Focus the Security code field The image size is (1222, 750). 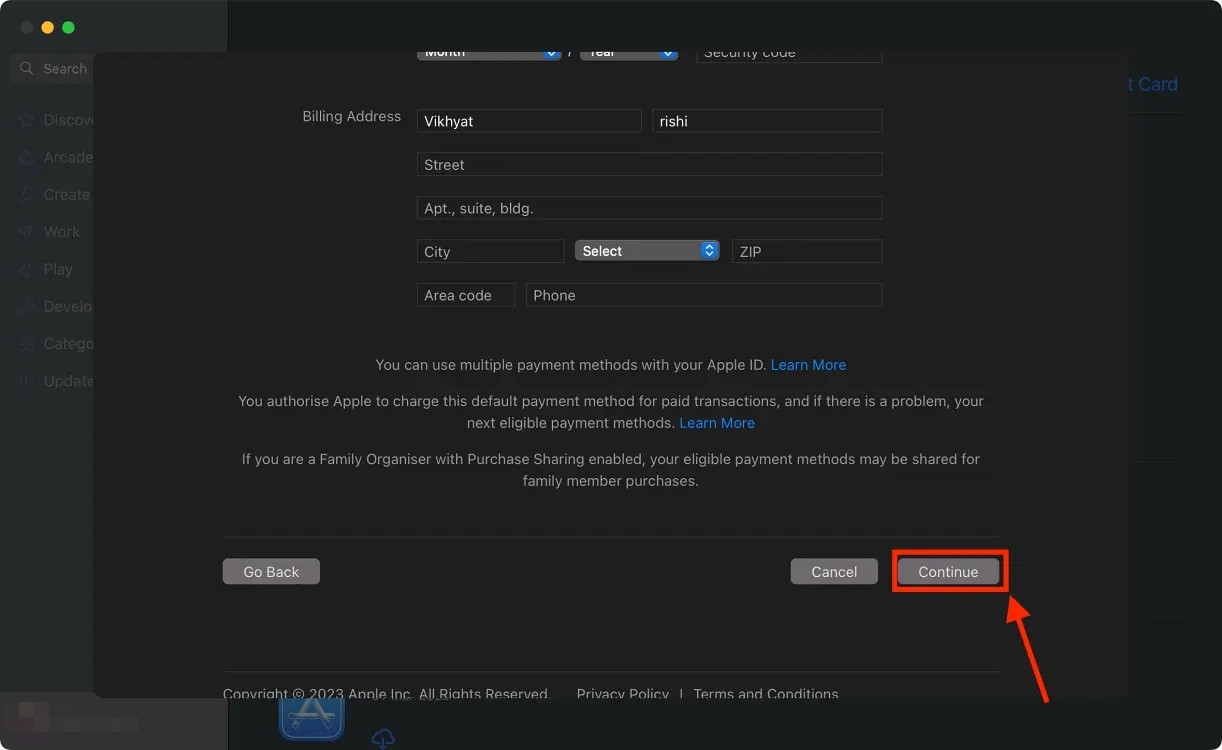click(x=789, y=54)
